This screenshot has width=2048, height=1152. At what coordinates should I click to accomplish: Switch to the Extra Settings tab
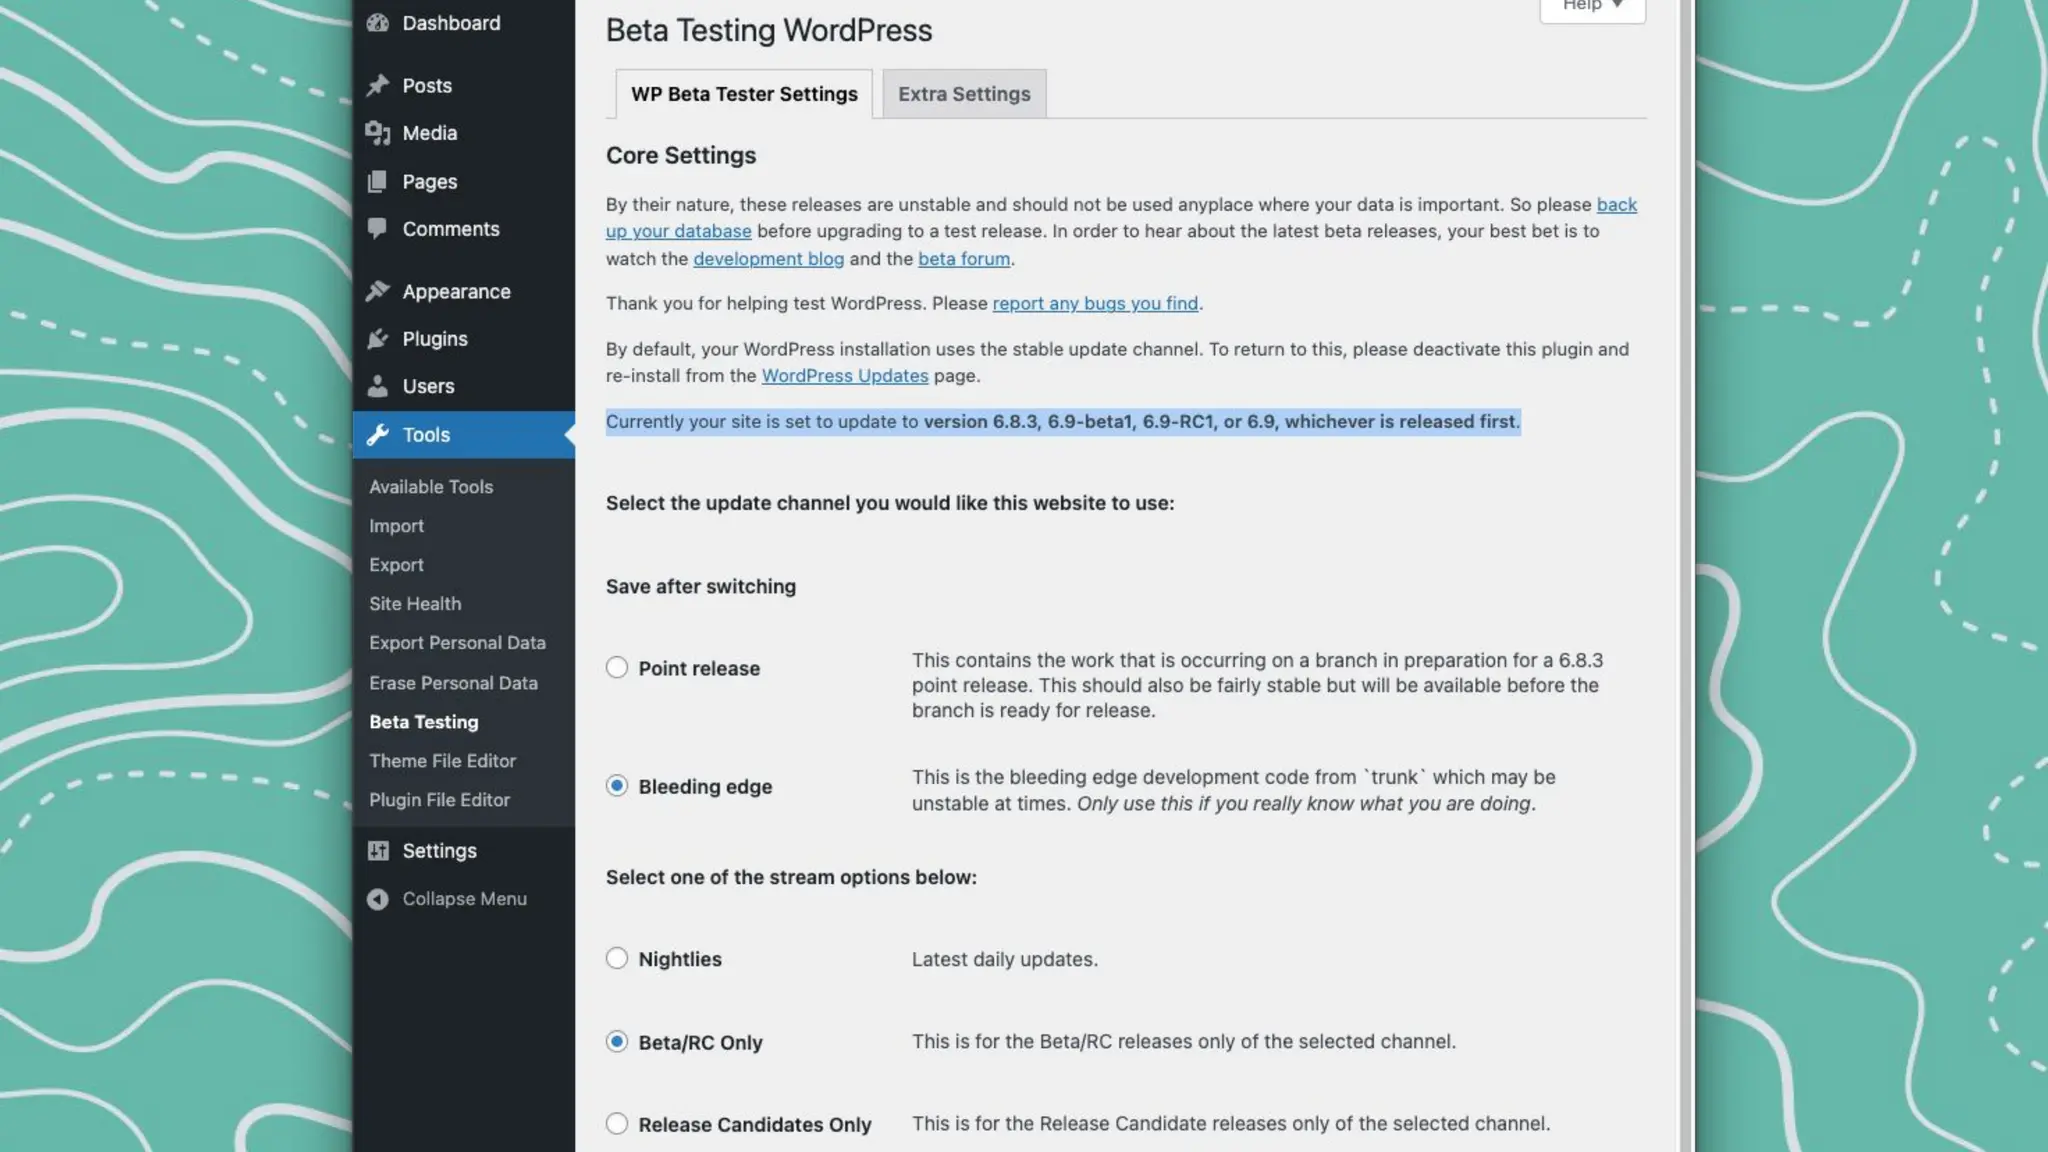pyautogui.click(x=963, y=94)
